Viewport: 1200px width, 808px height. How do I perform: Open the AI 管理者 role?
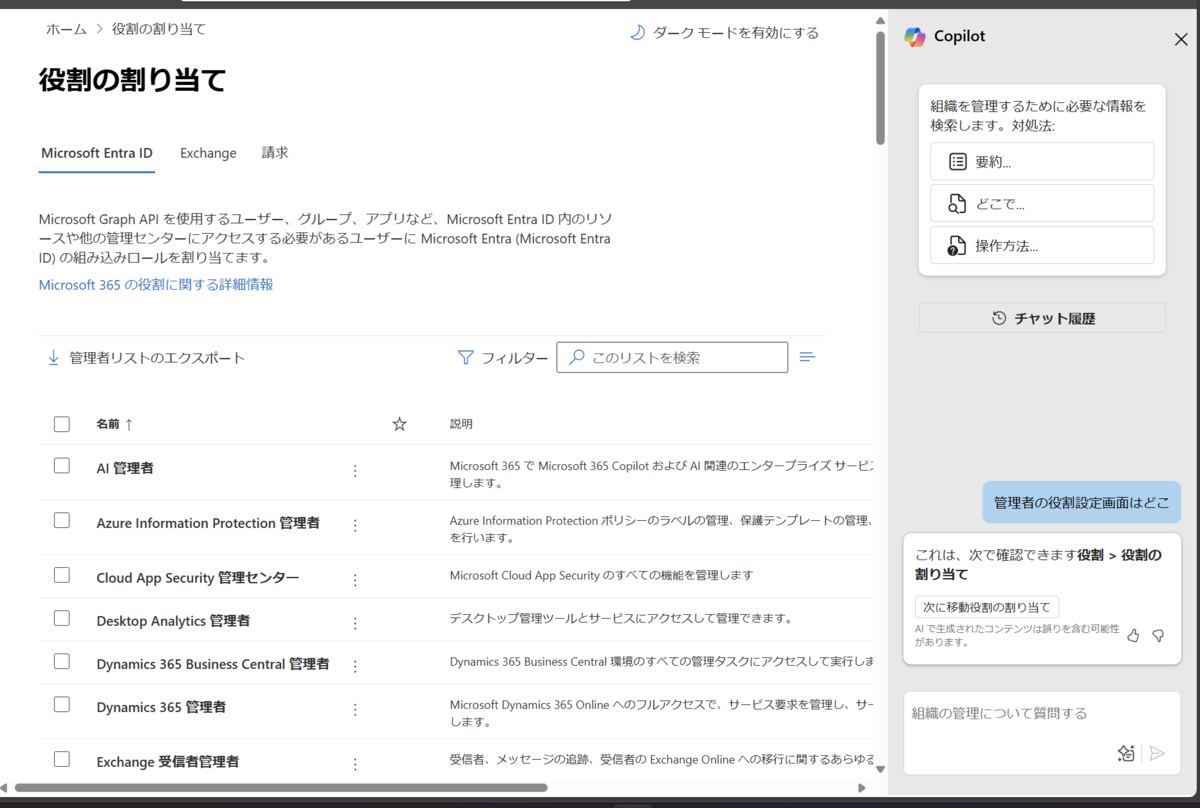[125, 468]
